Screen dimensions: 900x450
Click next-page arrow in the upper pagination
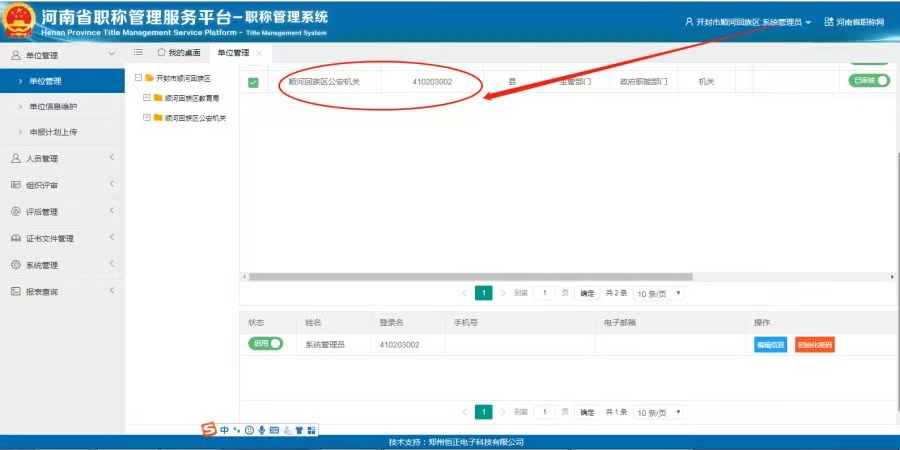tap(503, 293)
